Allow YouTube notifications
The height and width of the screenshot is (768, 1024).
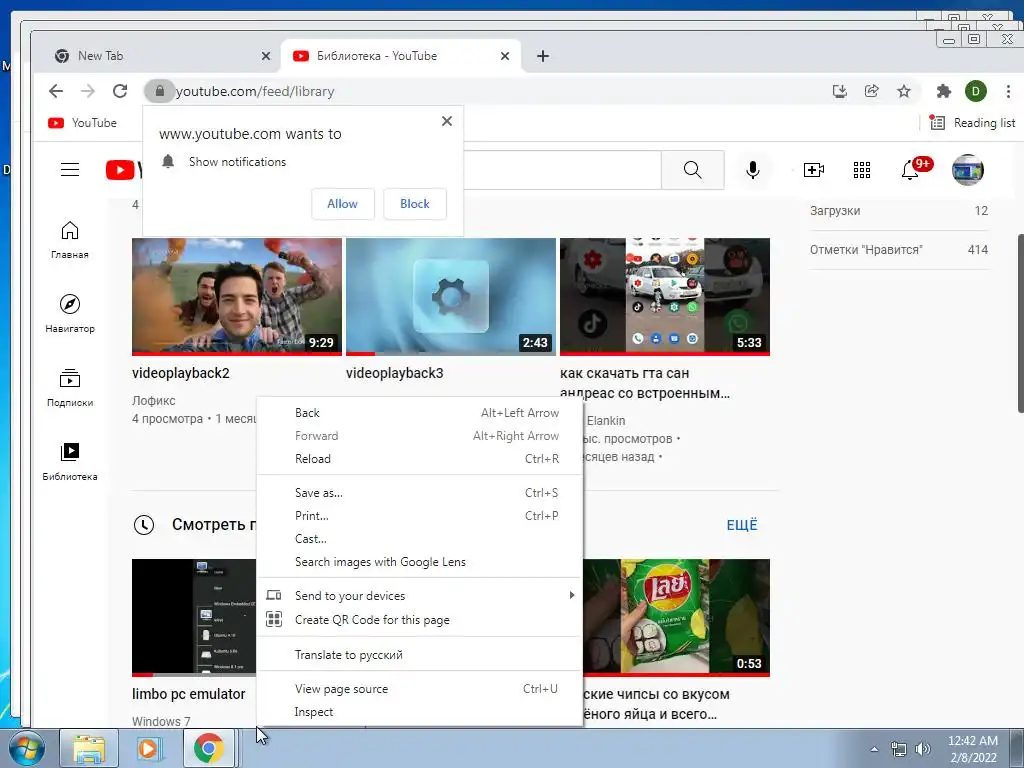343,204
